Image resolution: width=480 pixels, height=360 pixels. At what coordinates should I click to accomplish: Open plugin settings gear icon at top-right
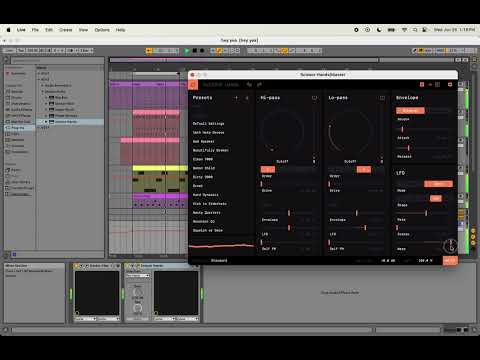[450, 85]
